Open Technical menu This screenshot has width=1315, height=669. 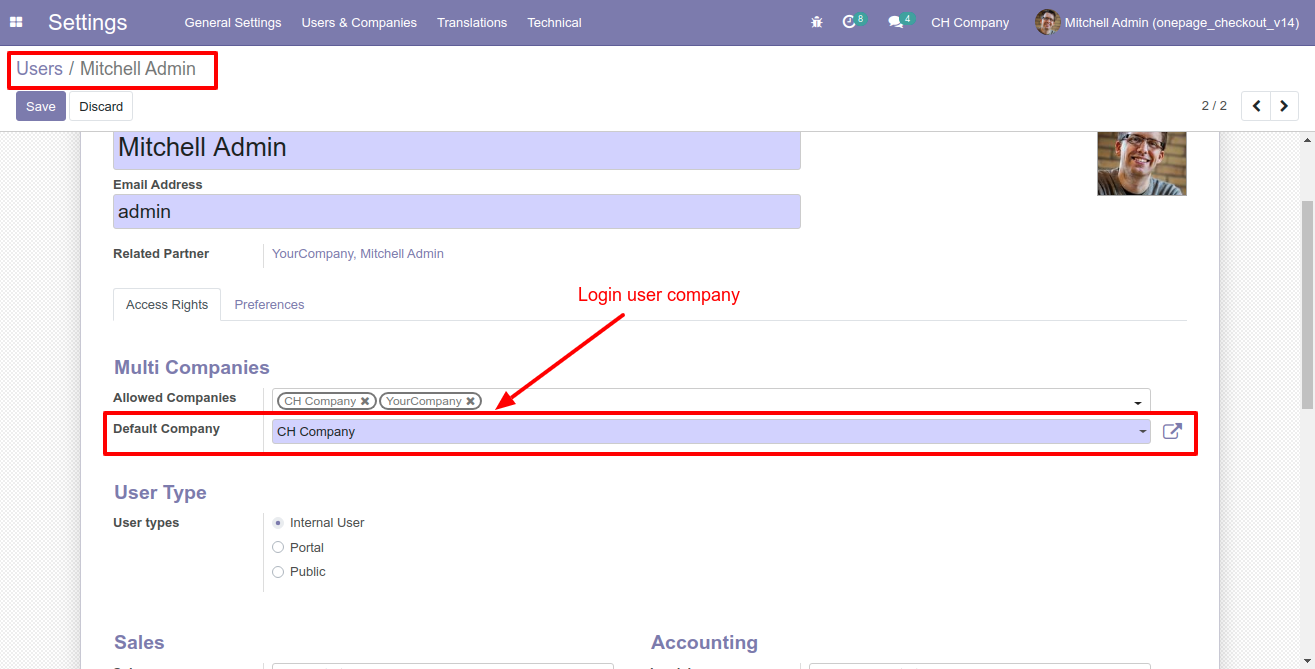click(x=554, y=22)
